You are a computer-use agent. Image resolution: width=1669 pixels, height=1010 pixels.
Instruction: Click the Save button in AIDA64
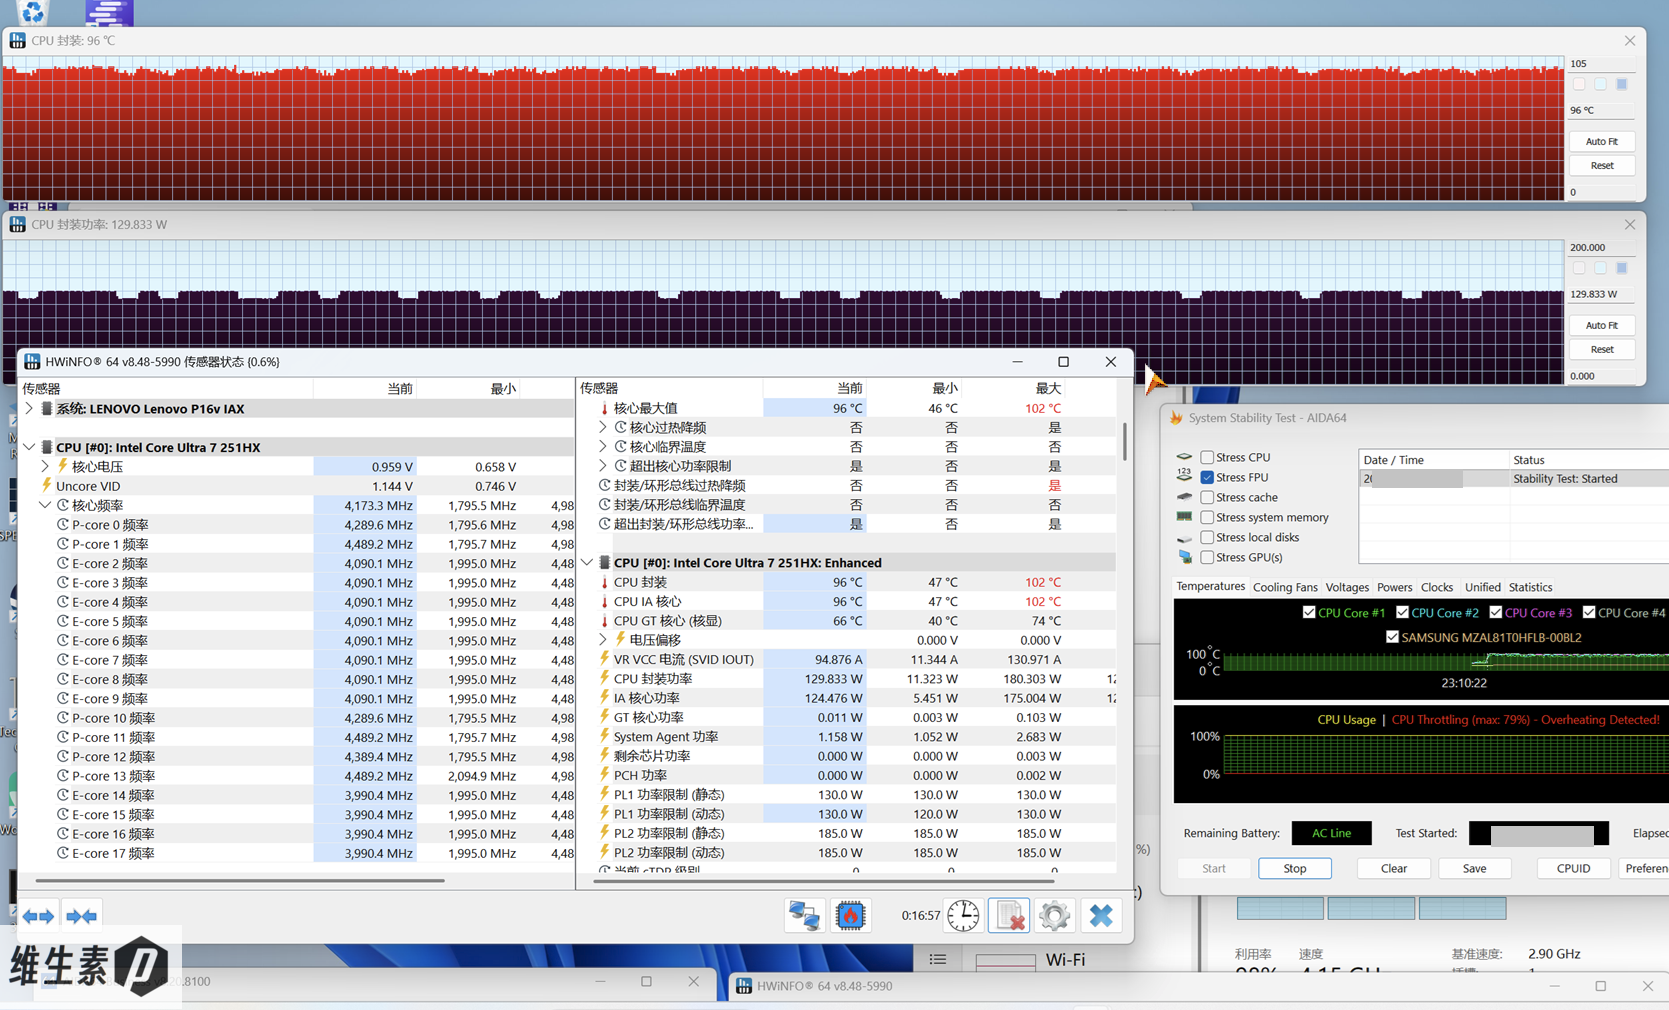(x=1474, y=868)
